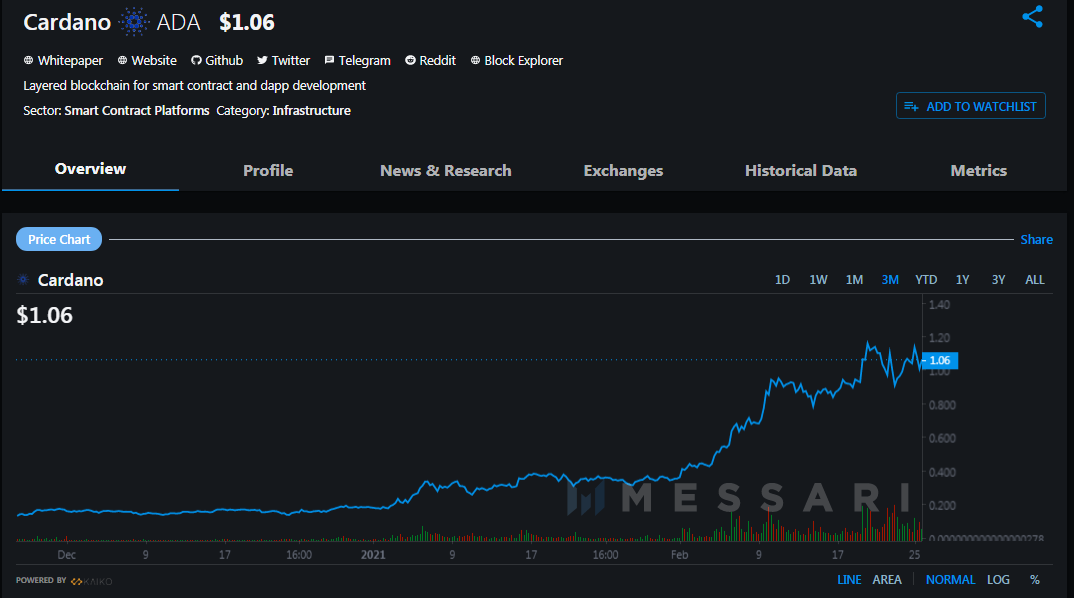Visit the Cardano Twitter page
The image size is (1074, 598).
(283, 61)
